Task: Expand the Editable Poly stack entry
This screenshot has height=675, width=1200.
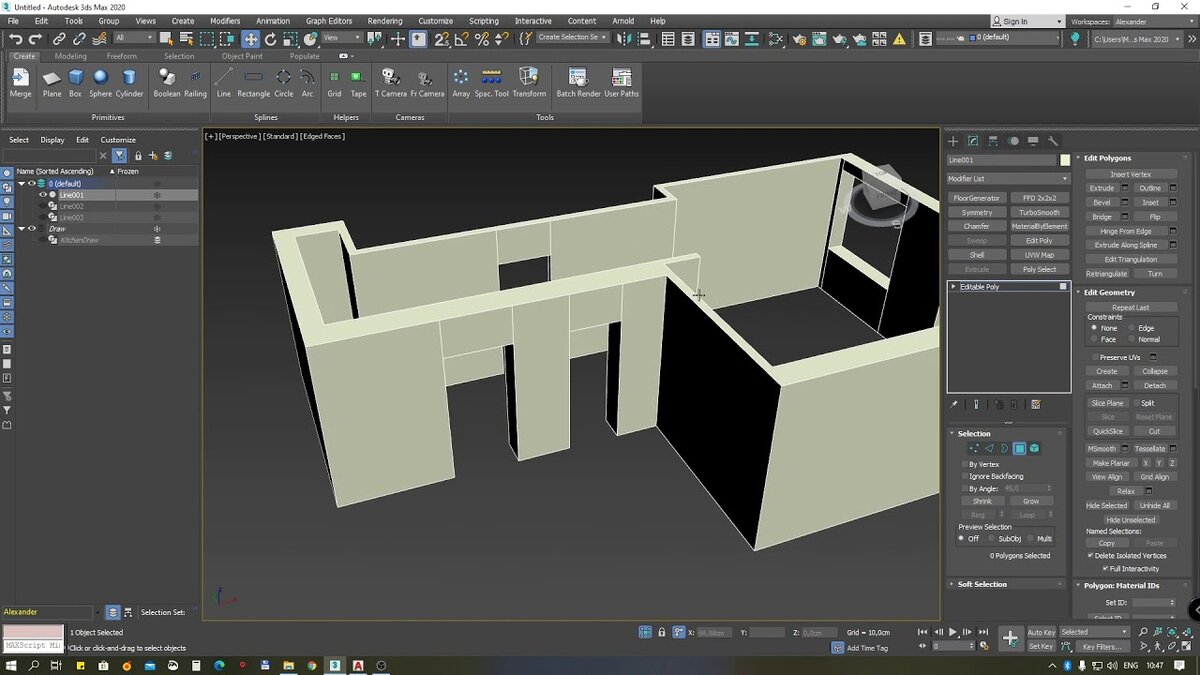Action: coord(954,287)
